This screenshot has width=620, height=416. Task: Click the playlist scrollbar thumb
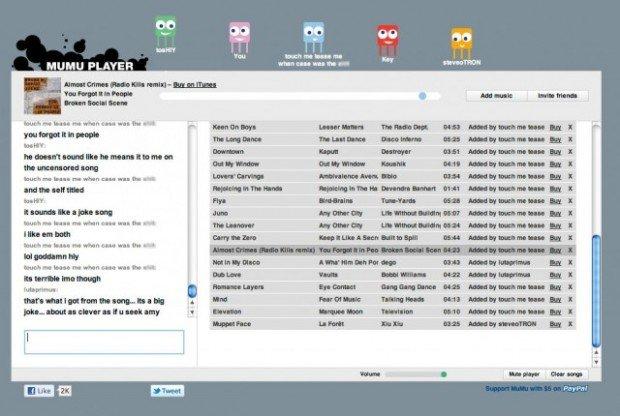(596, 291)
